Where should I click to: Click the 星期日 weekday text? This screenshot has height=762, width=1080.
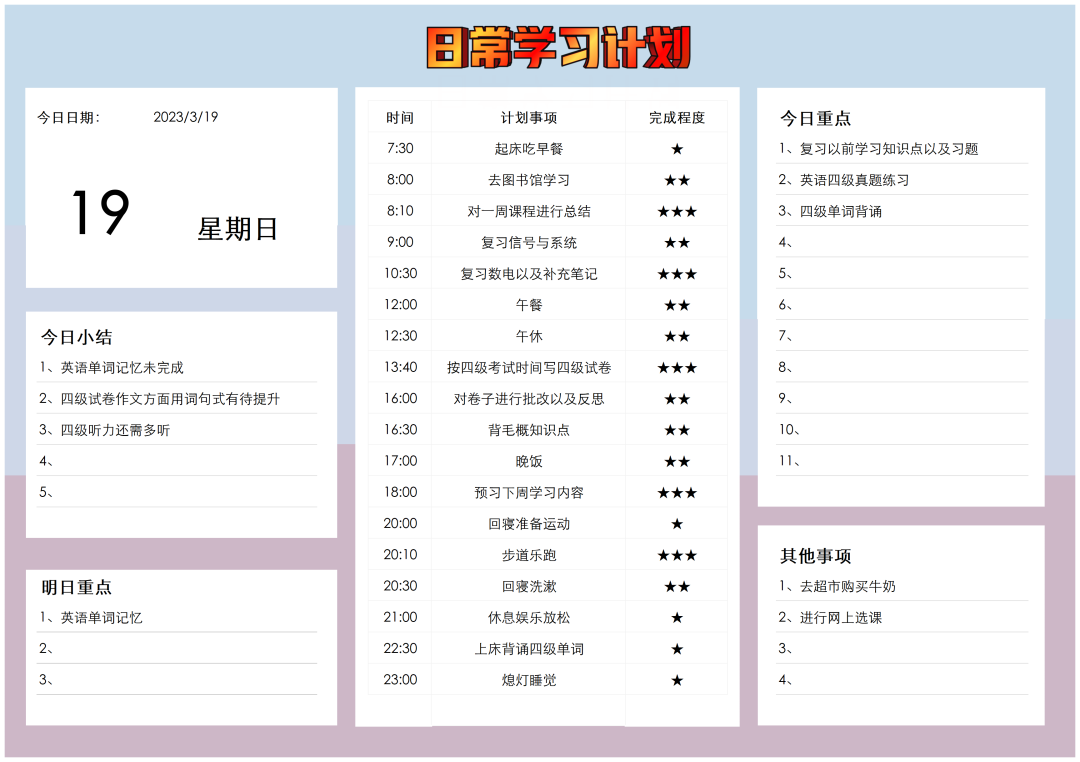pos(237,229)
